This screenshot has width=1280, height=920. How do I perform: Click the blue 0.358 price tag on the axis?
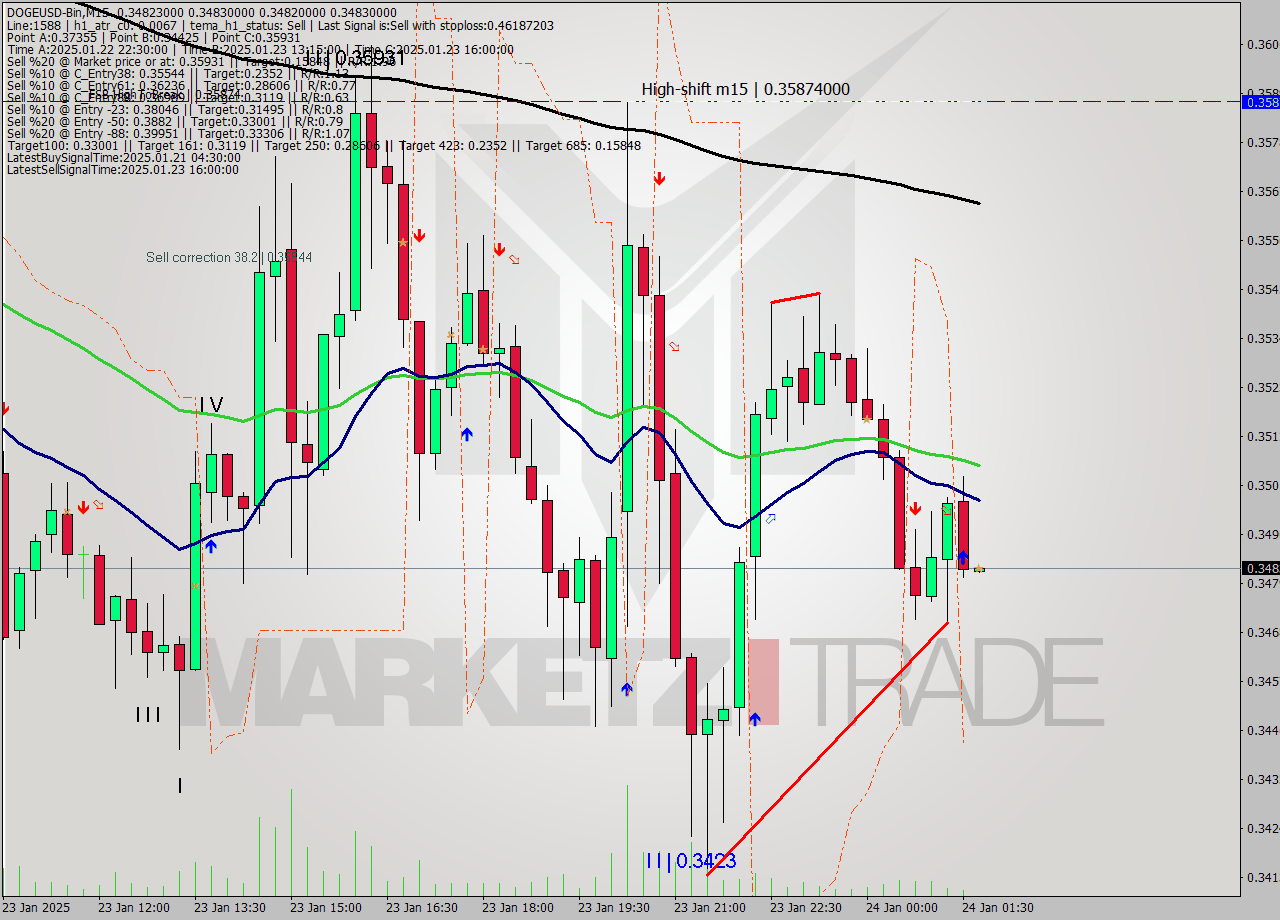[1260, 101]
